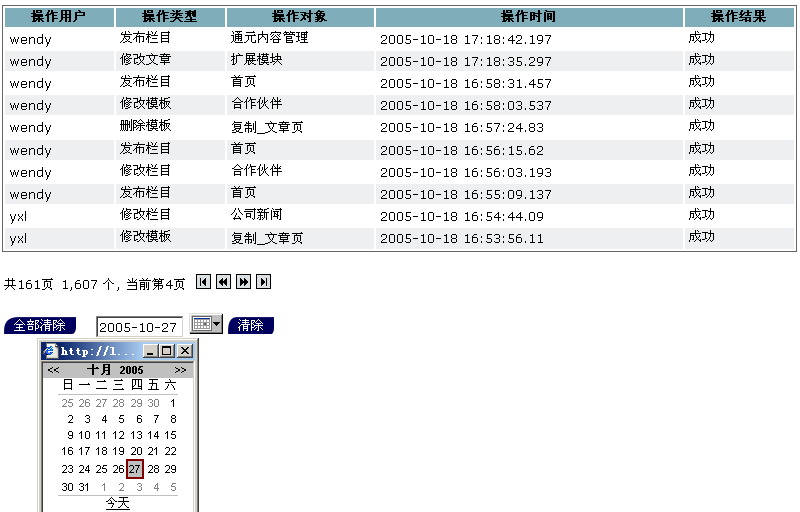Click Internet Explorer icon in calendar popup title
The width and height of the screenshot is (800, 512).
tap(50, 350)
